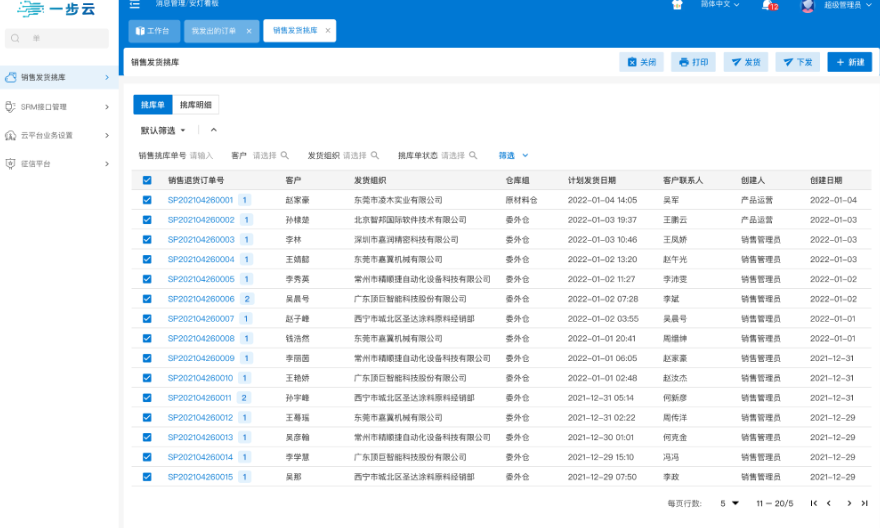Uncheck the select-all header checkbox

coord(147,181)
